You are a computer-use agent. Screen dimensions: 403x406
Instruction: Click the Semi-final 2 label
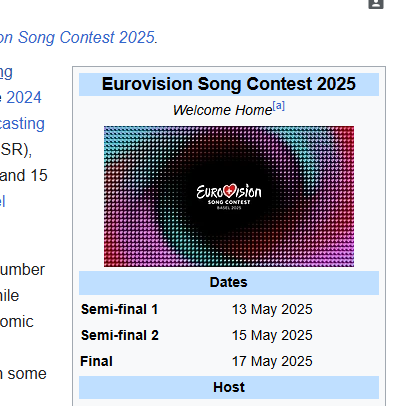120,335
